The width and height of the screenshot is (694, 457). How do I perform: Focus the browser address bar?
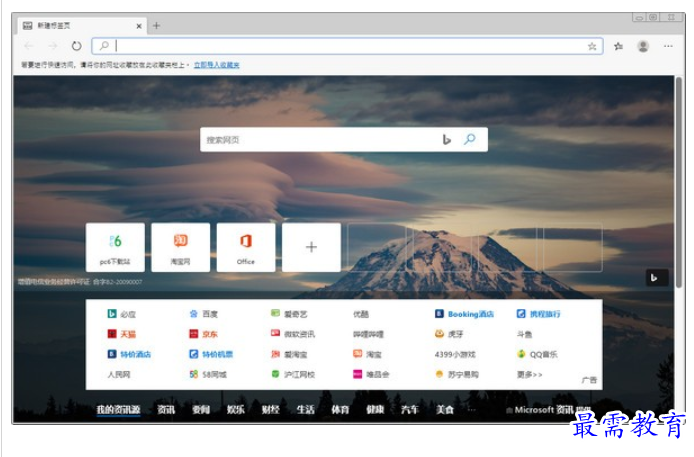(347, 46)
